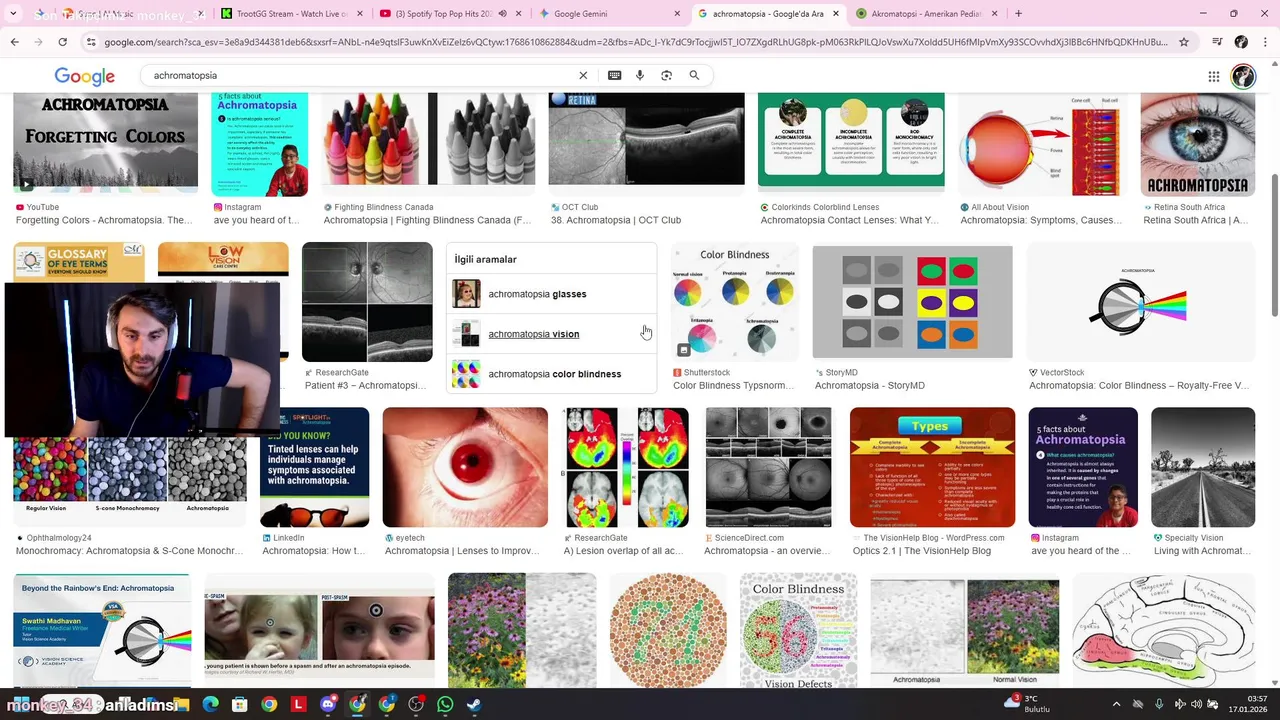This screenshot has width=1280, height=720.
Task: Open Retina South Africa blue eye image
Action: (x=1198, y=144)
